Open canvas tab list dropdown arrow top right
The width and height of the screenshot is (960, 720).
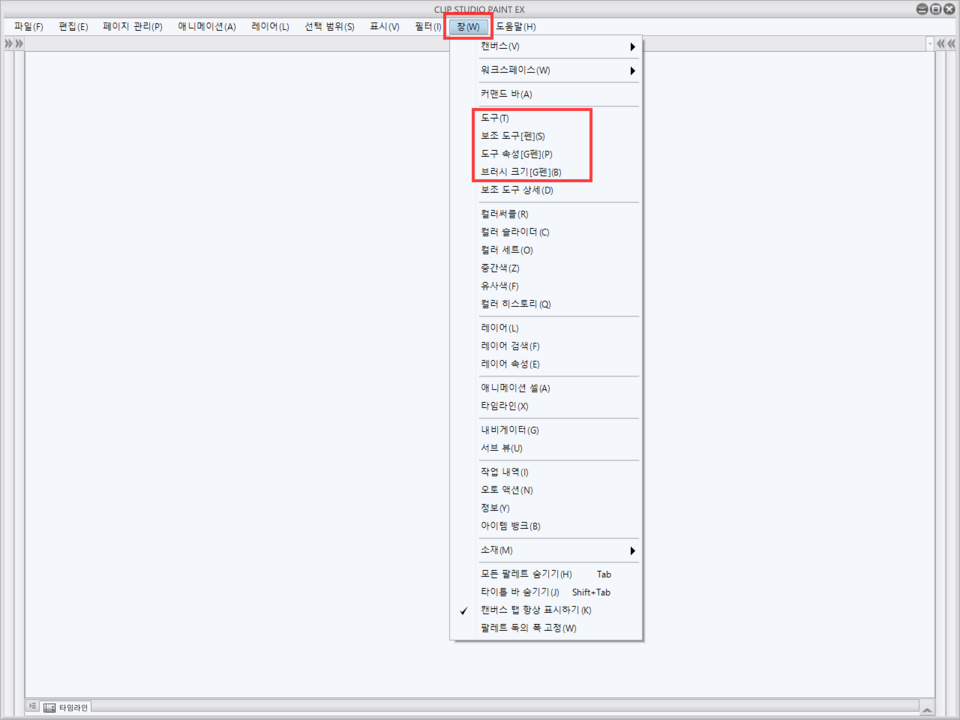tap(930, 43)
